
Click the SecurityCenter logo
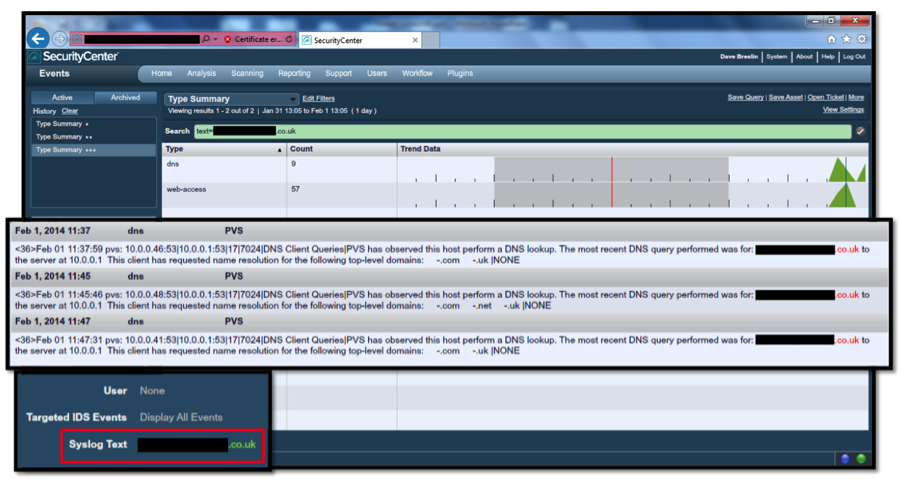coord(73,56)
